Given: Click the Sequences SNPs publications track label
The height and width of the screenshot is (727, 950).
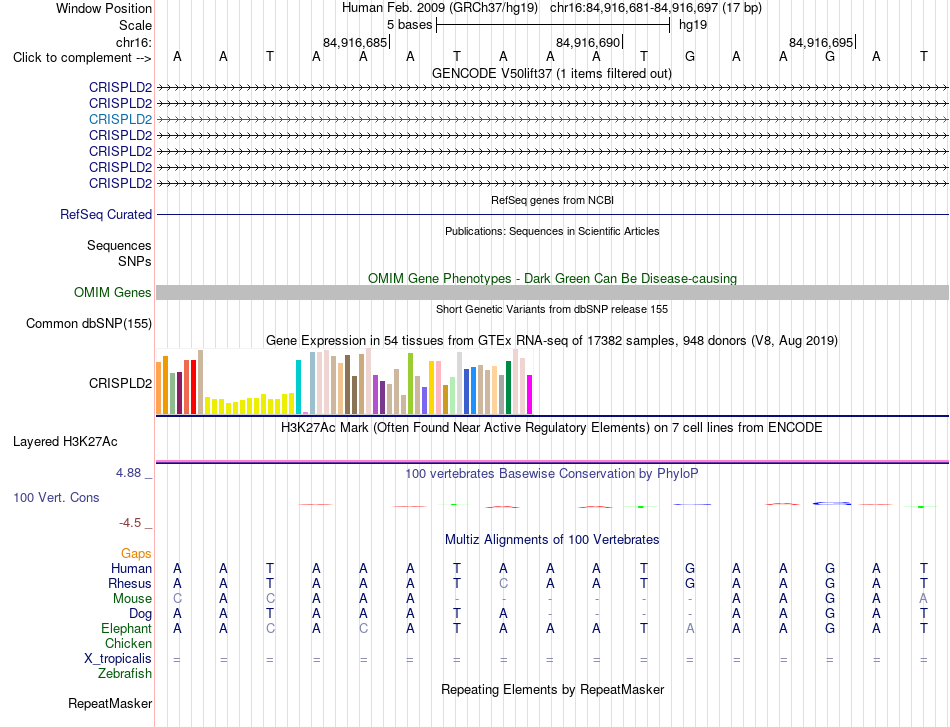Looking at the screenshot, I should pyautogui.click(x=119, y=253).
